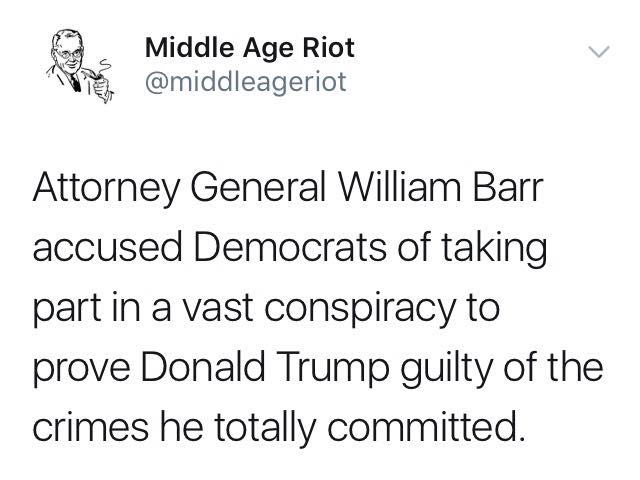Image resolution: width=640 pixels, height=480 pixels.
Task: Click the name 'Donald Trump' in the tweet
Action: 264,368
